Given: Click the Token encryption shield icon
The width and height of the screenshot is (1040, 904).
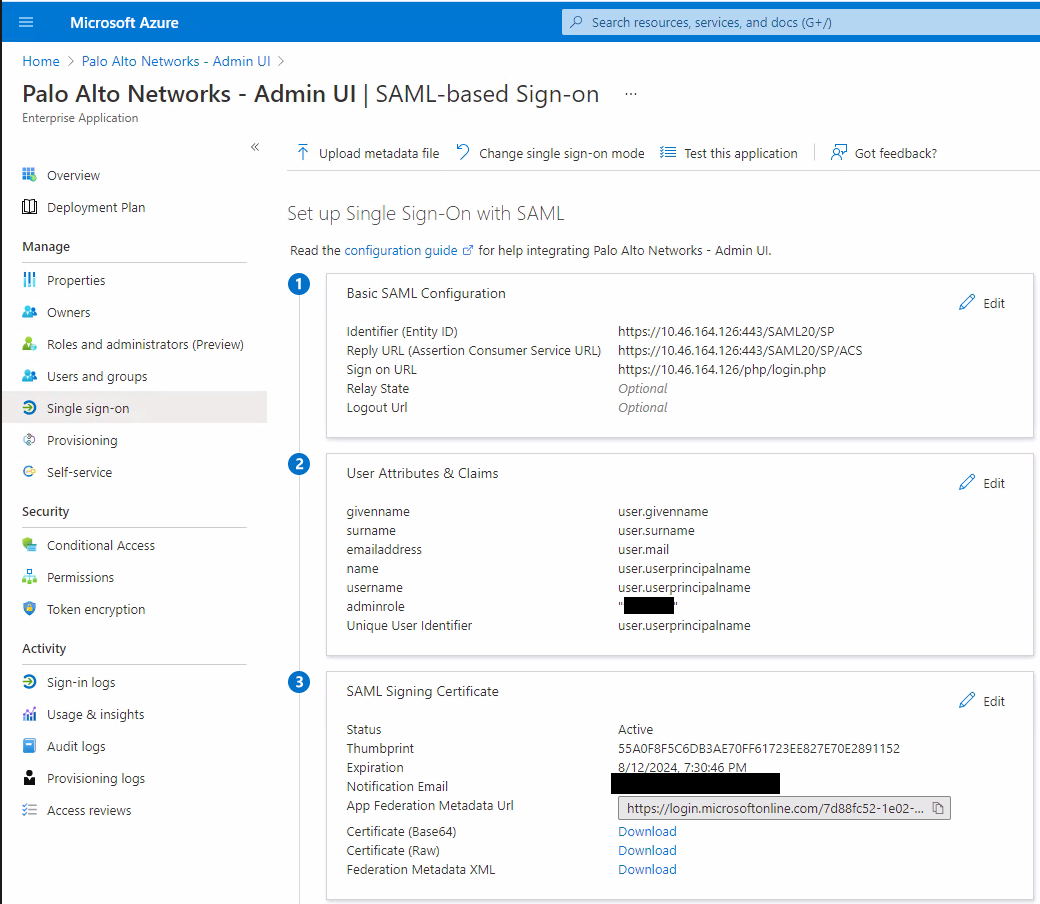Looking at the screenshot, I should pyautogui.click(x=29, y=609).
